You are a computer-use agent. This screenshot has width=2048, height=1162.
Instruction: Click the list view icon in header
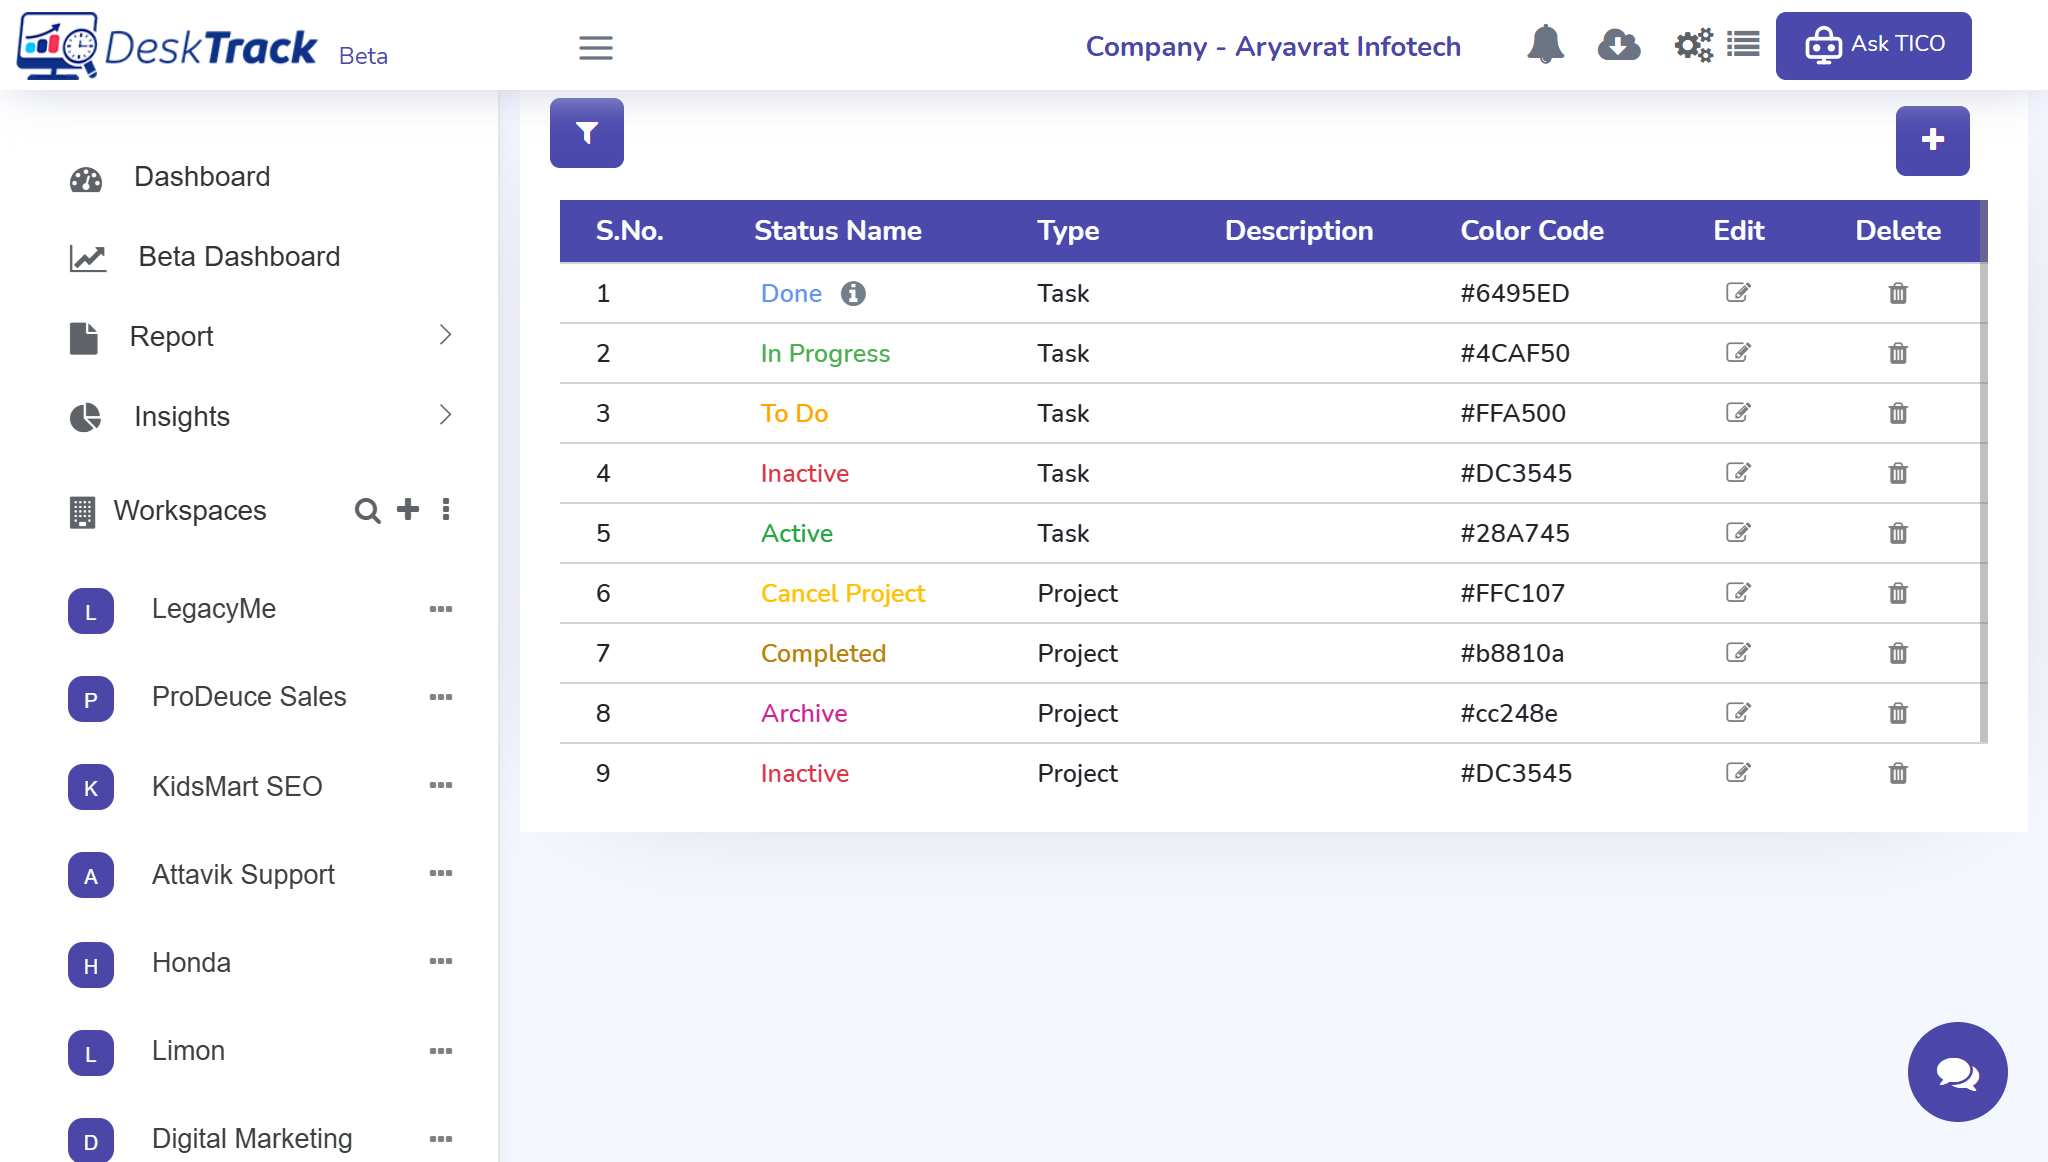[x=1743, y=45]
